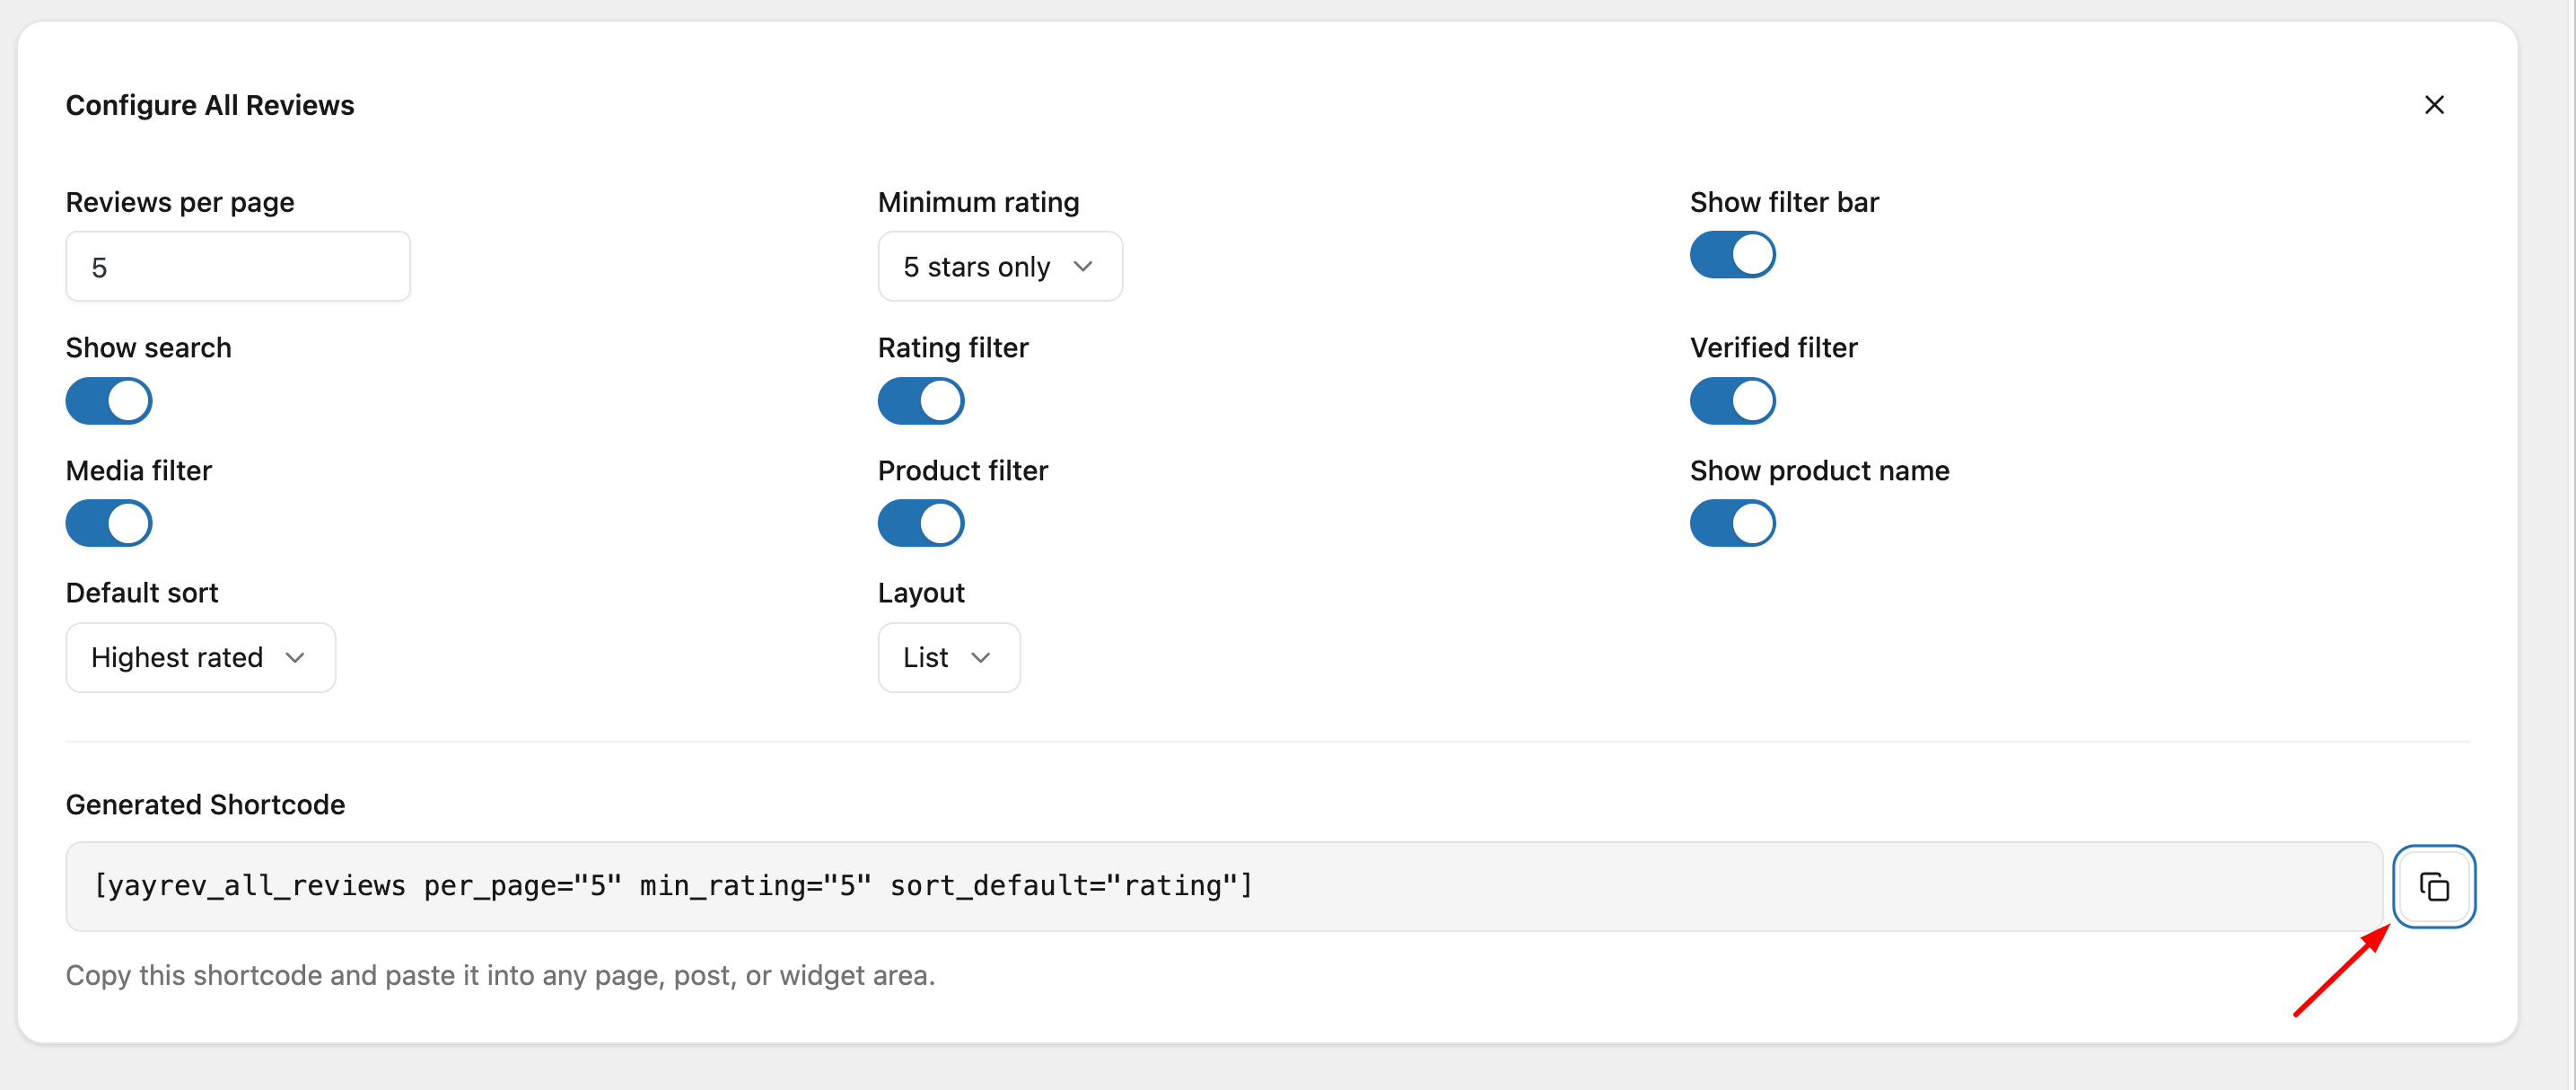Turn off Show product name toggle
Viewport: 2576px width, 1090px height.
pos(1732,523)
